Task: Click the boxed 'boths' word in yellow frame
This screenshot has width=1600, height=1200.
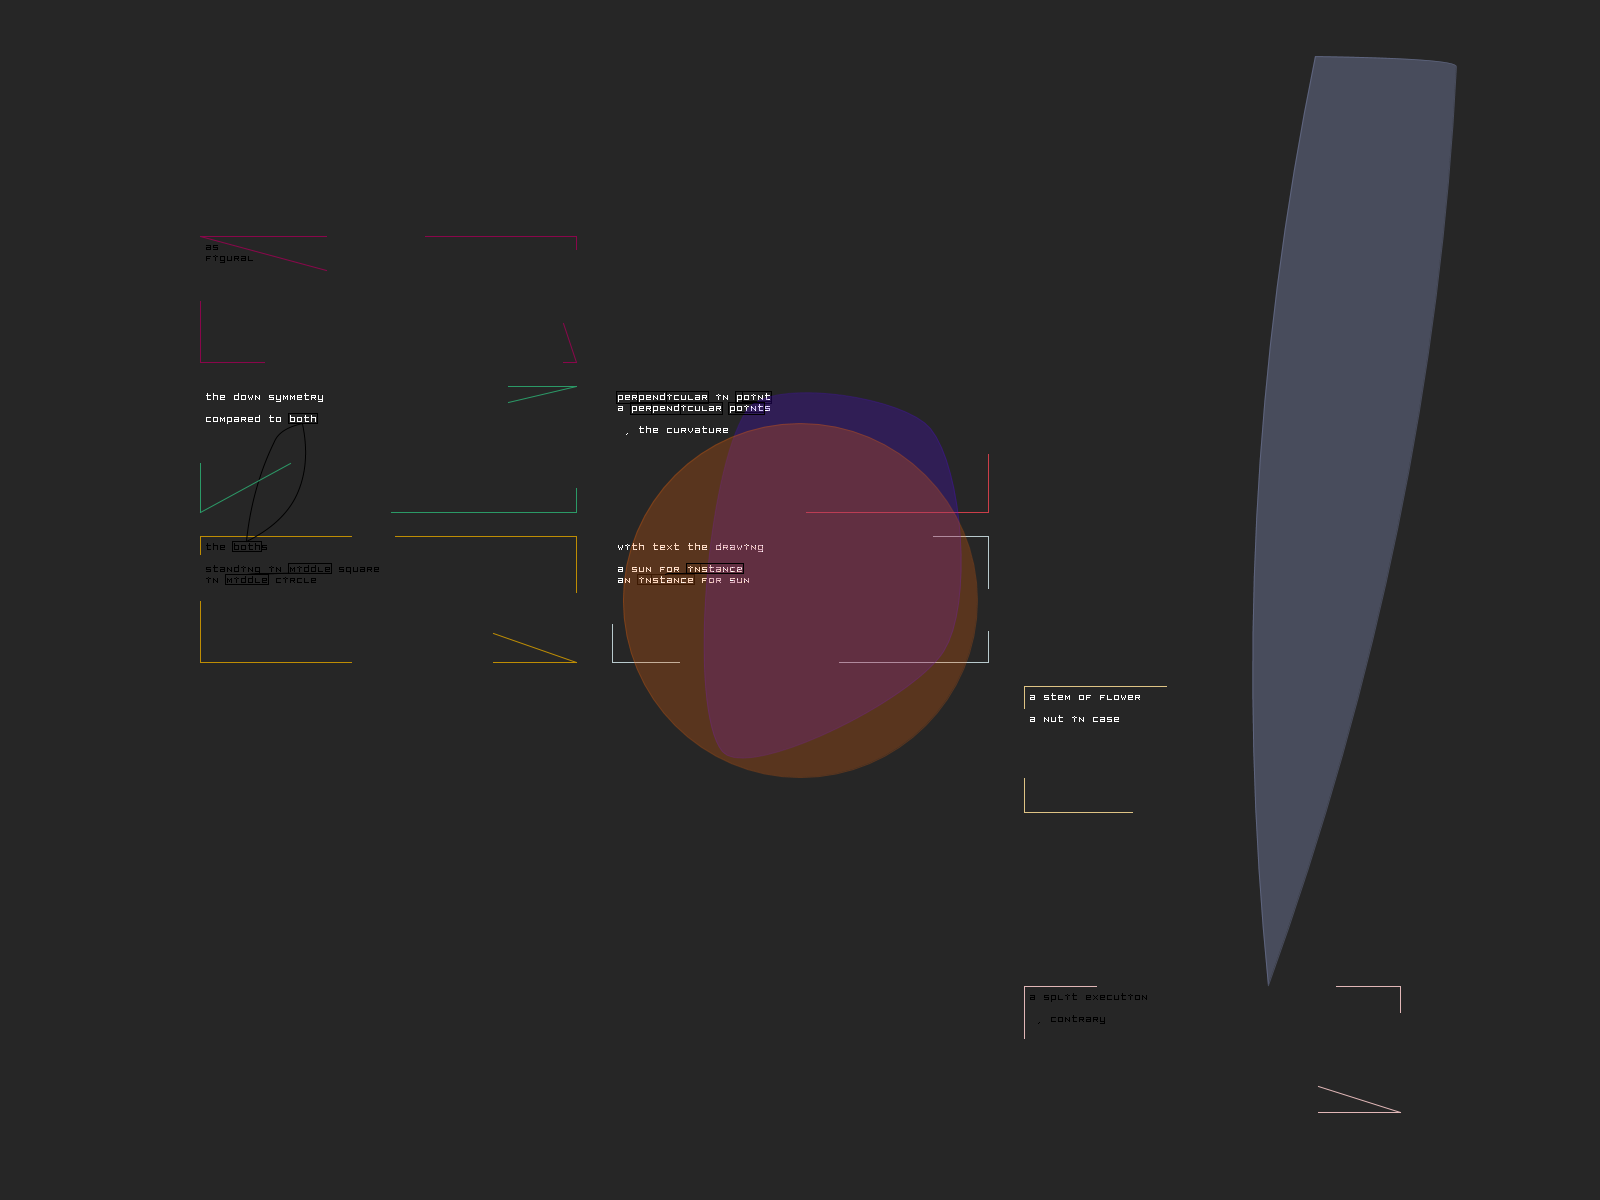Action: (x=248, y=547)
